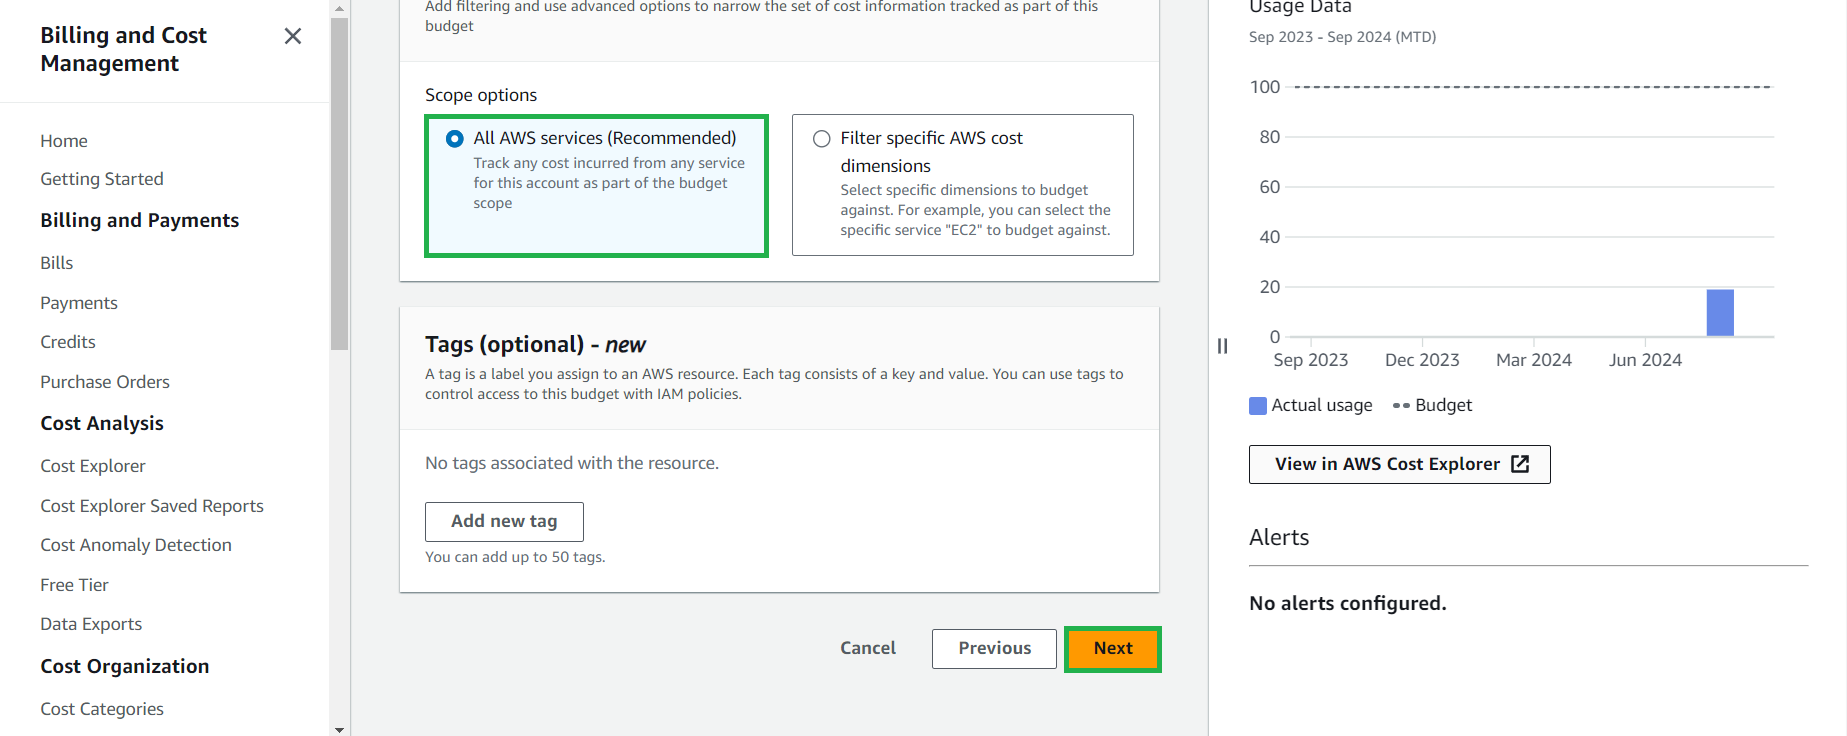1847x736 pixels.
Task: Click the Billing and Payments heading
Action: coord(140,220)
